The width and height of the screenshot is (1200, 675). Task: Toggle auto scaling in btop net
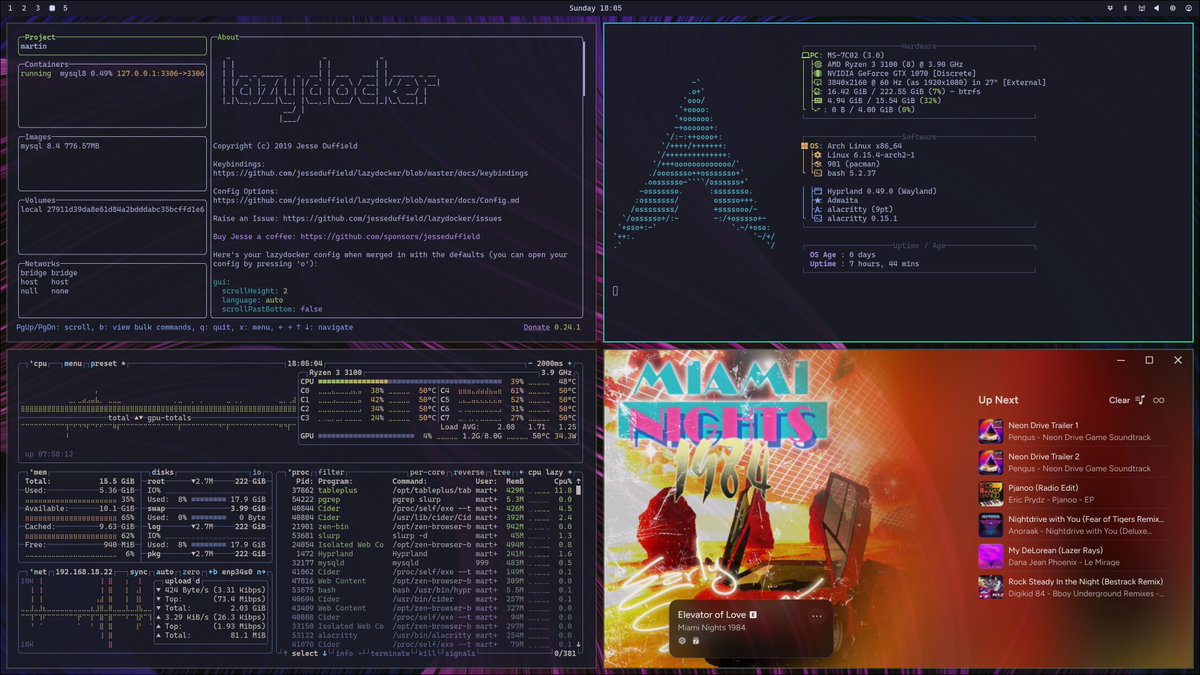coord(165,572)
